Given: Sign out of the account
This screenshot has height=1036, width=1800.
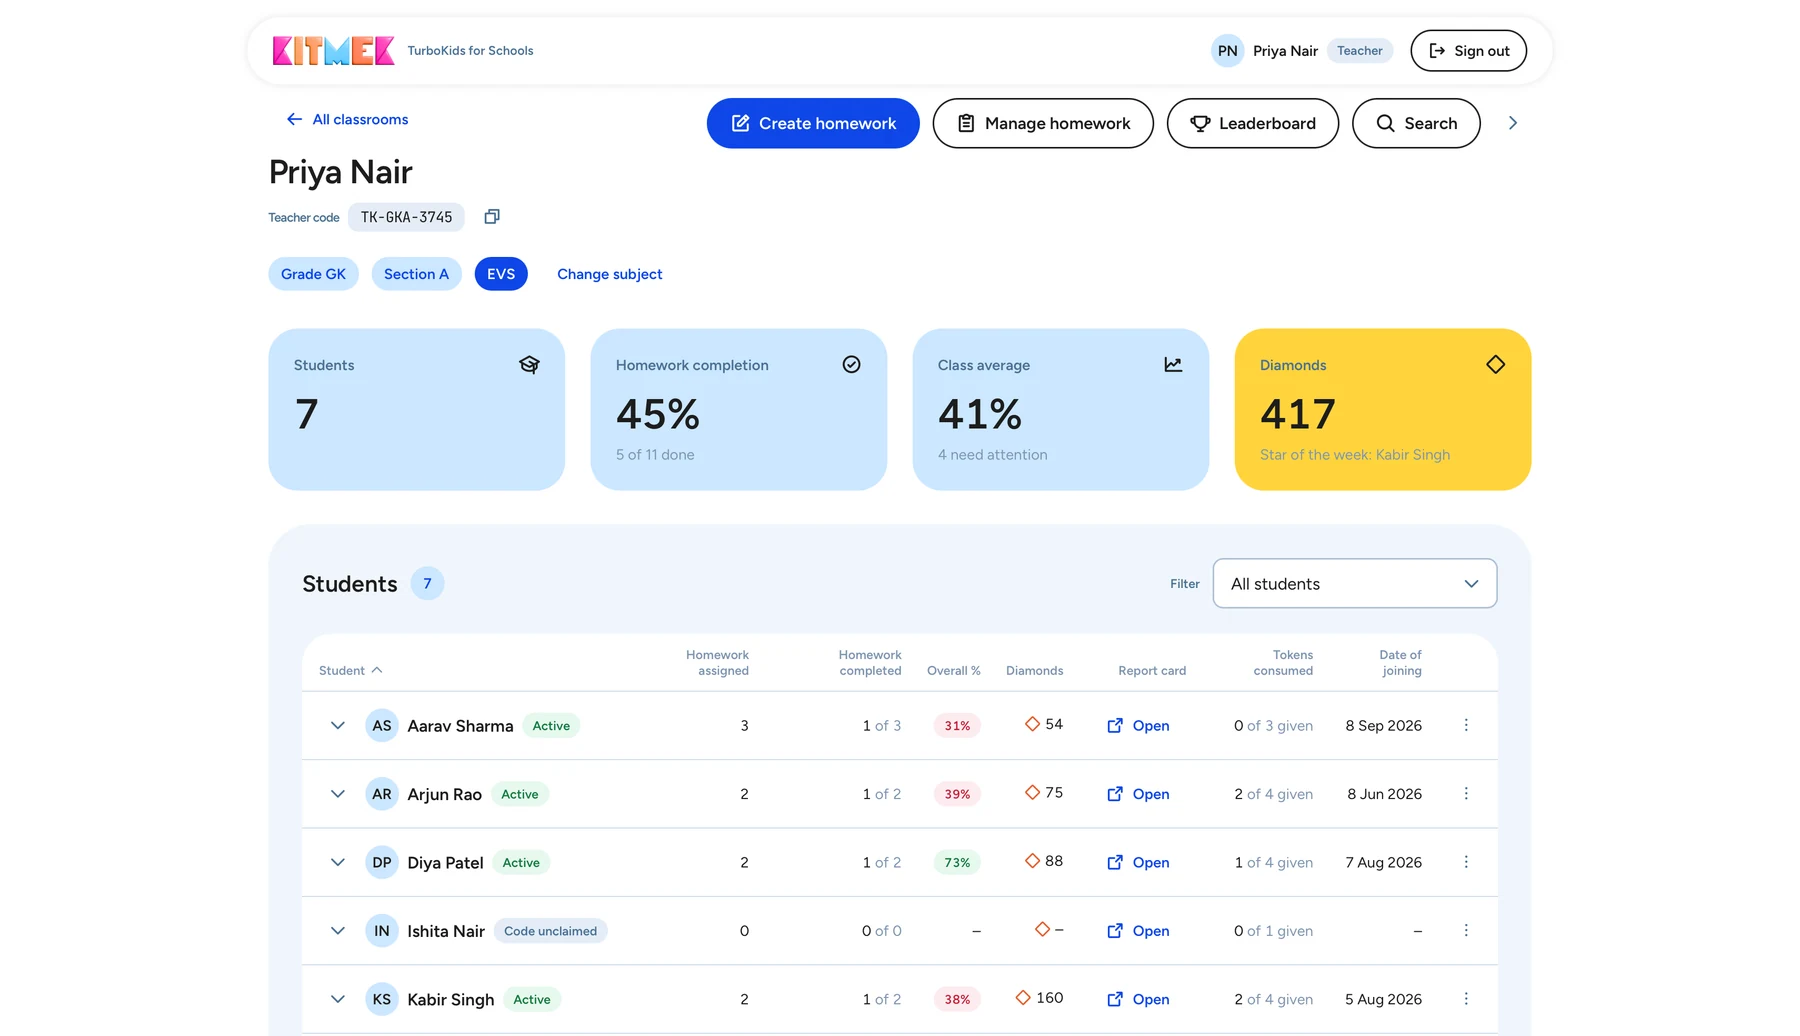Looking at the screenshot, I should tap(1468, 51).
